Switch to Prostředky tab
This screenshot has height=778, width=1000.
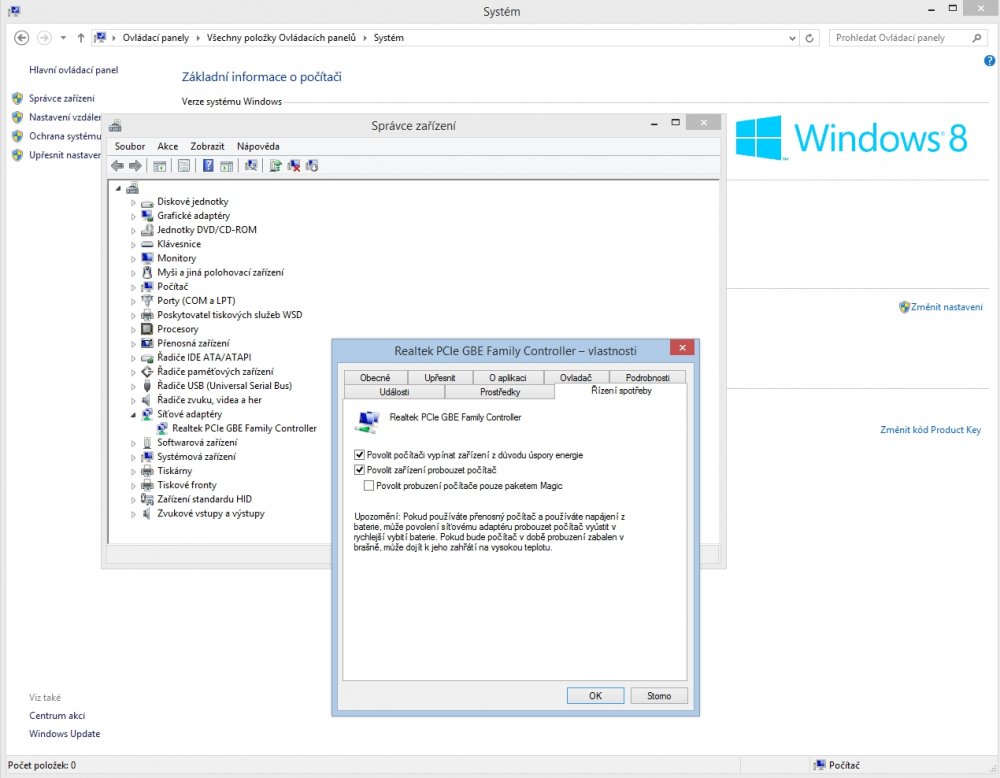coord(500,392)
